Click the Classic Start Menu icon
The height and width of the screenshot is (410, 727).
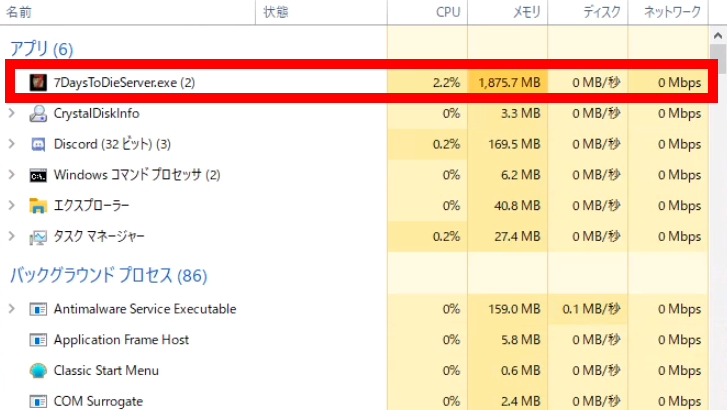click(38, 371)
